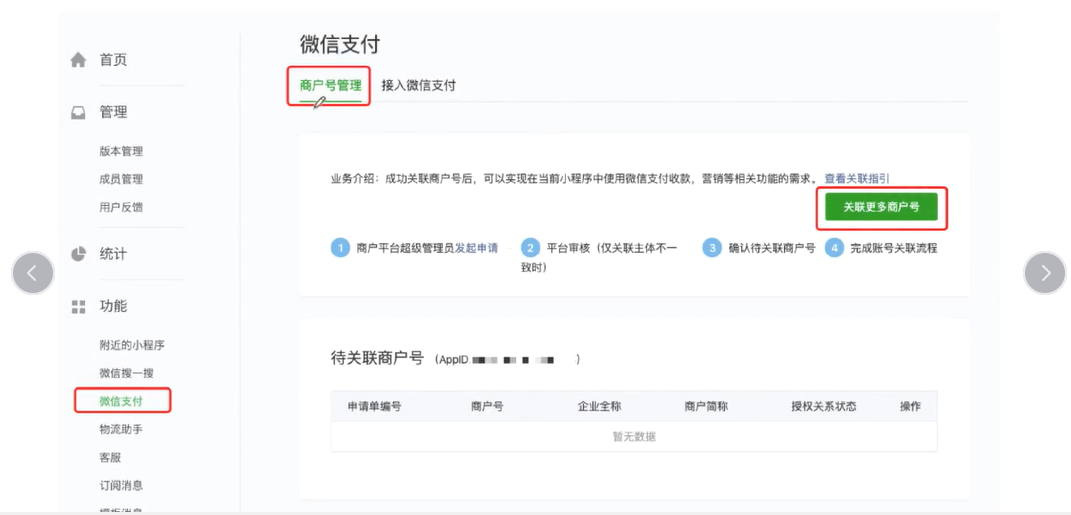Open the 查看关联指引 link
Screen dimensions: 1071x515
(857, 178)
